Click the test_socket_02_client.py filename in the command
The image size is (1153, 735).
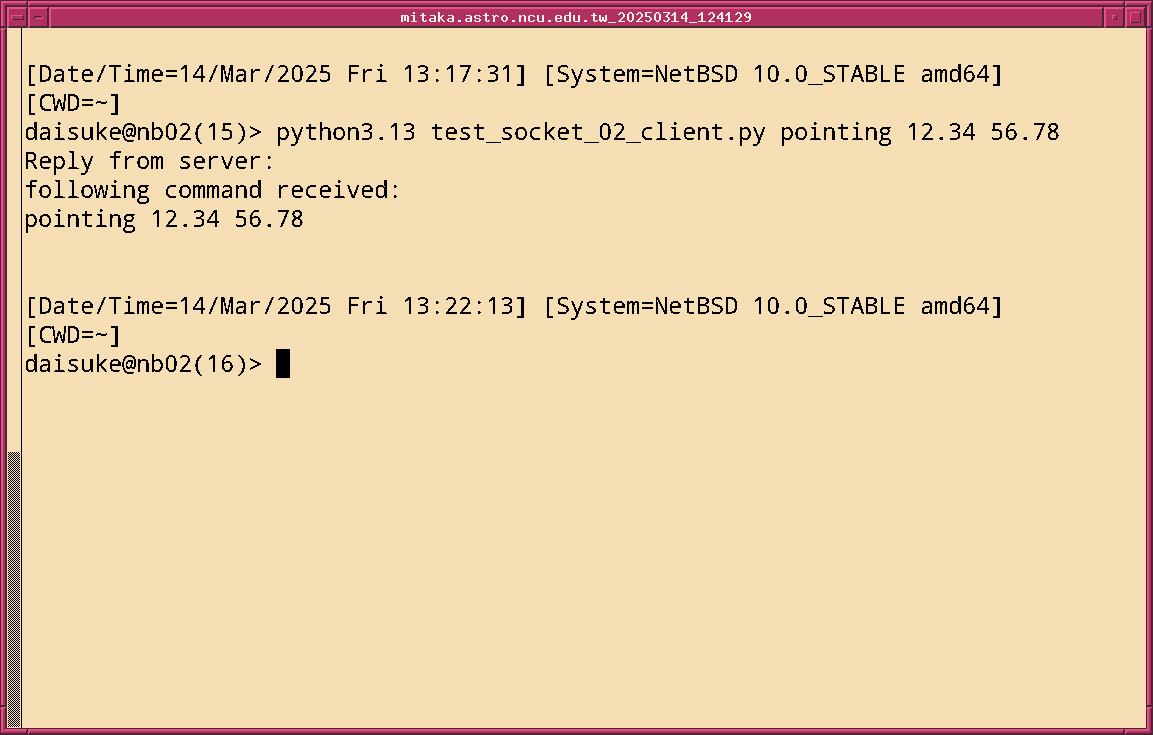click(598, 132)
